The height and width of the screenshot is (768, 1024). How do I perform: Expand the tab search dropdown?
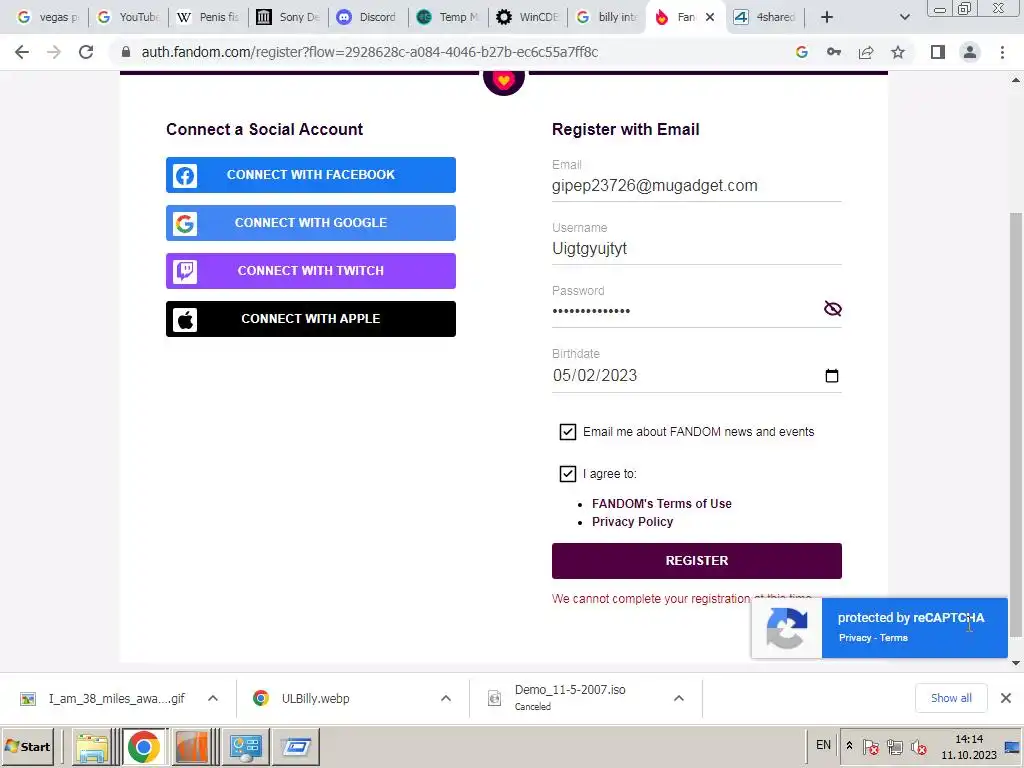tap(904, 17)
